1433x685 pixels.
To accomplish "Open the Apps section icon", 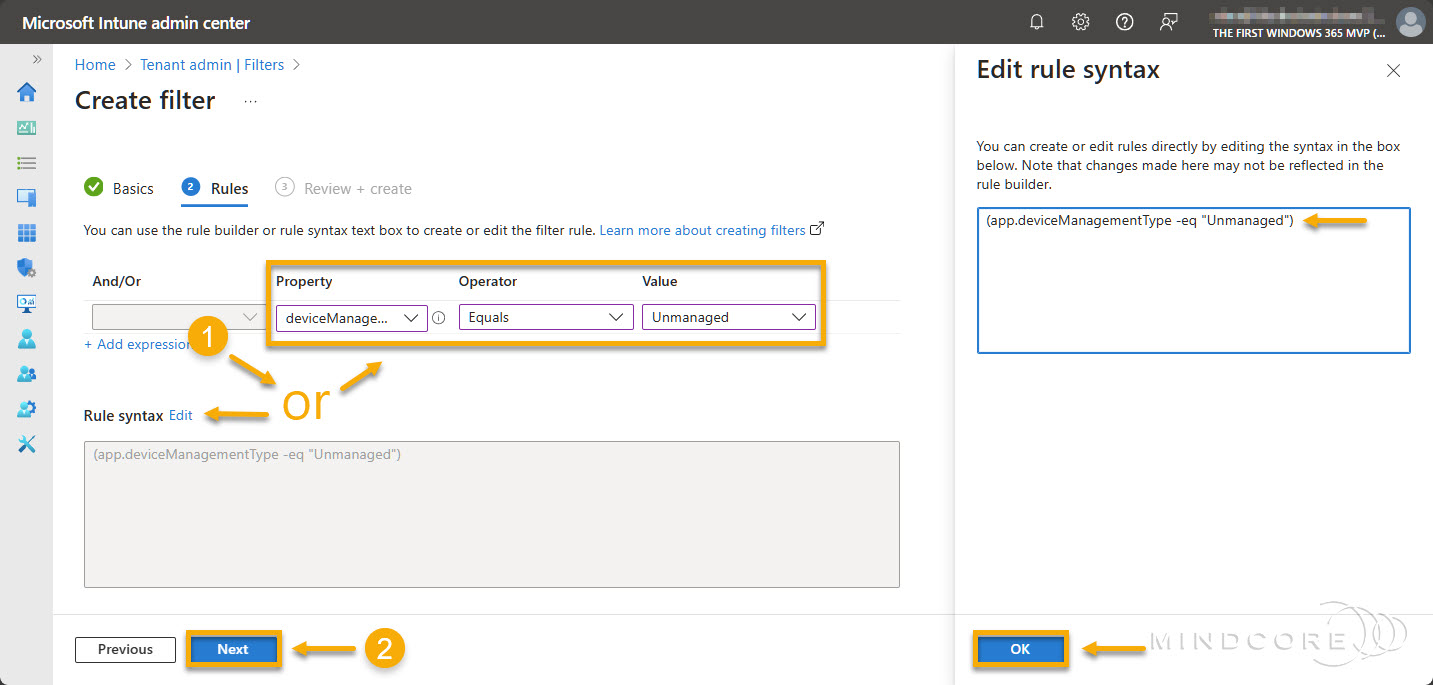I will [x=26, y=232].
